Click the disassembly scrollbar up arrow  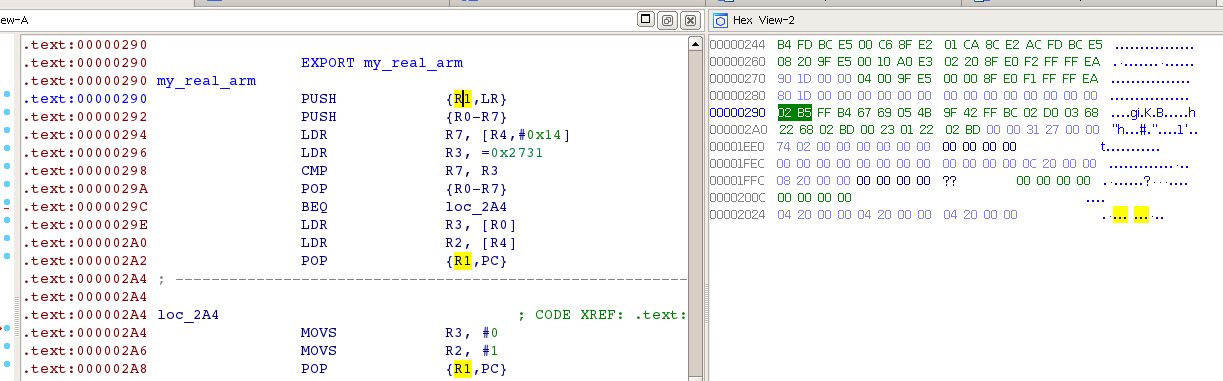[x=695, y=45]
